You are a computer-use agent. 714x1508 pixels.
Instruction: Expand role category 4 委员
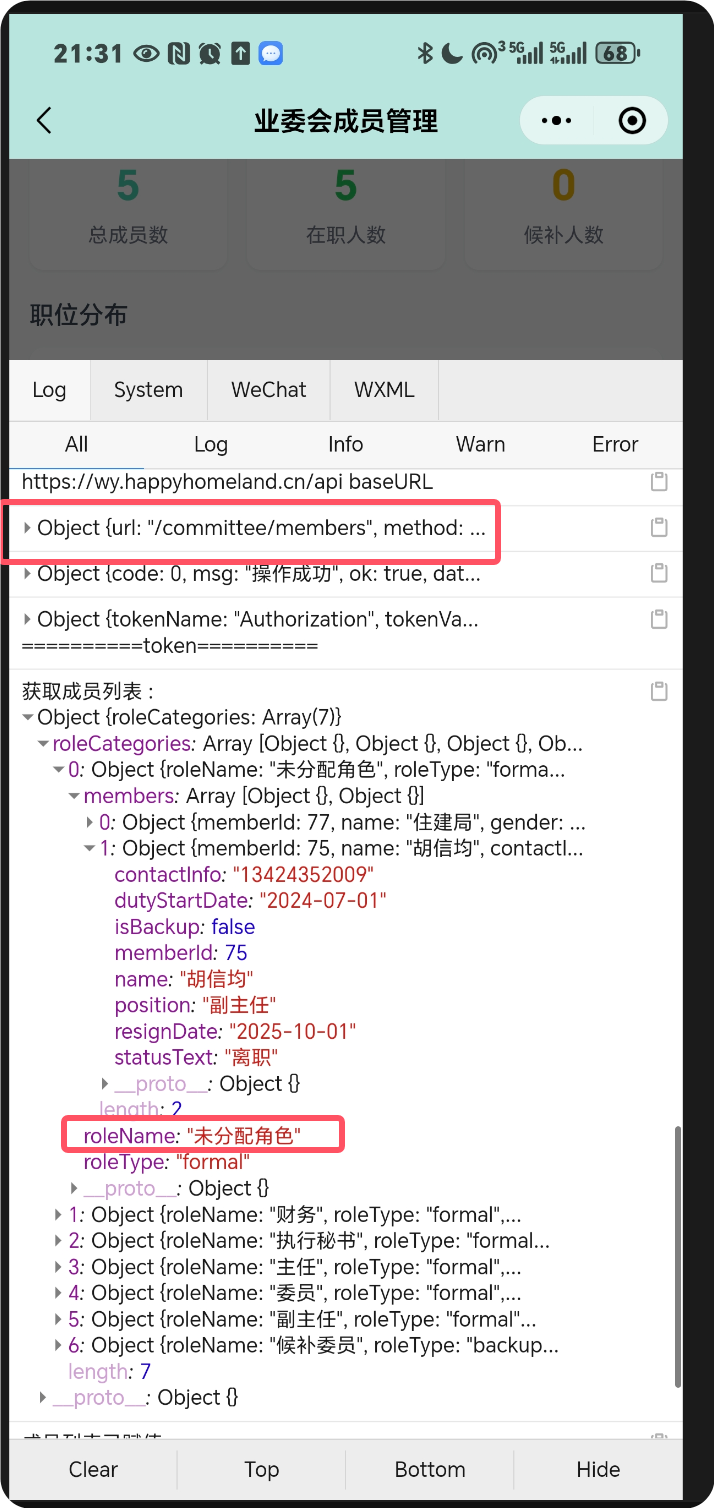(x=59, y=1293)
